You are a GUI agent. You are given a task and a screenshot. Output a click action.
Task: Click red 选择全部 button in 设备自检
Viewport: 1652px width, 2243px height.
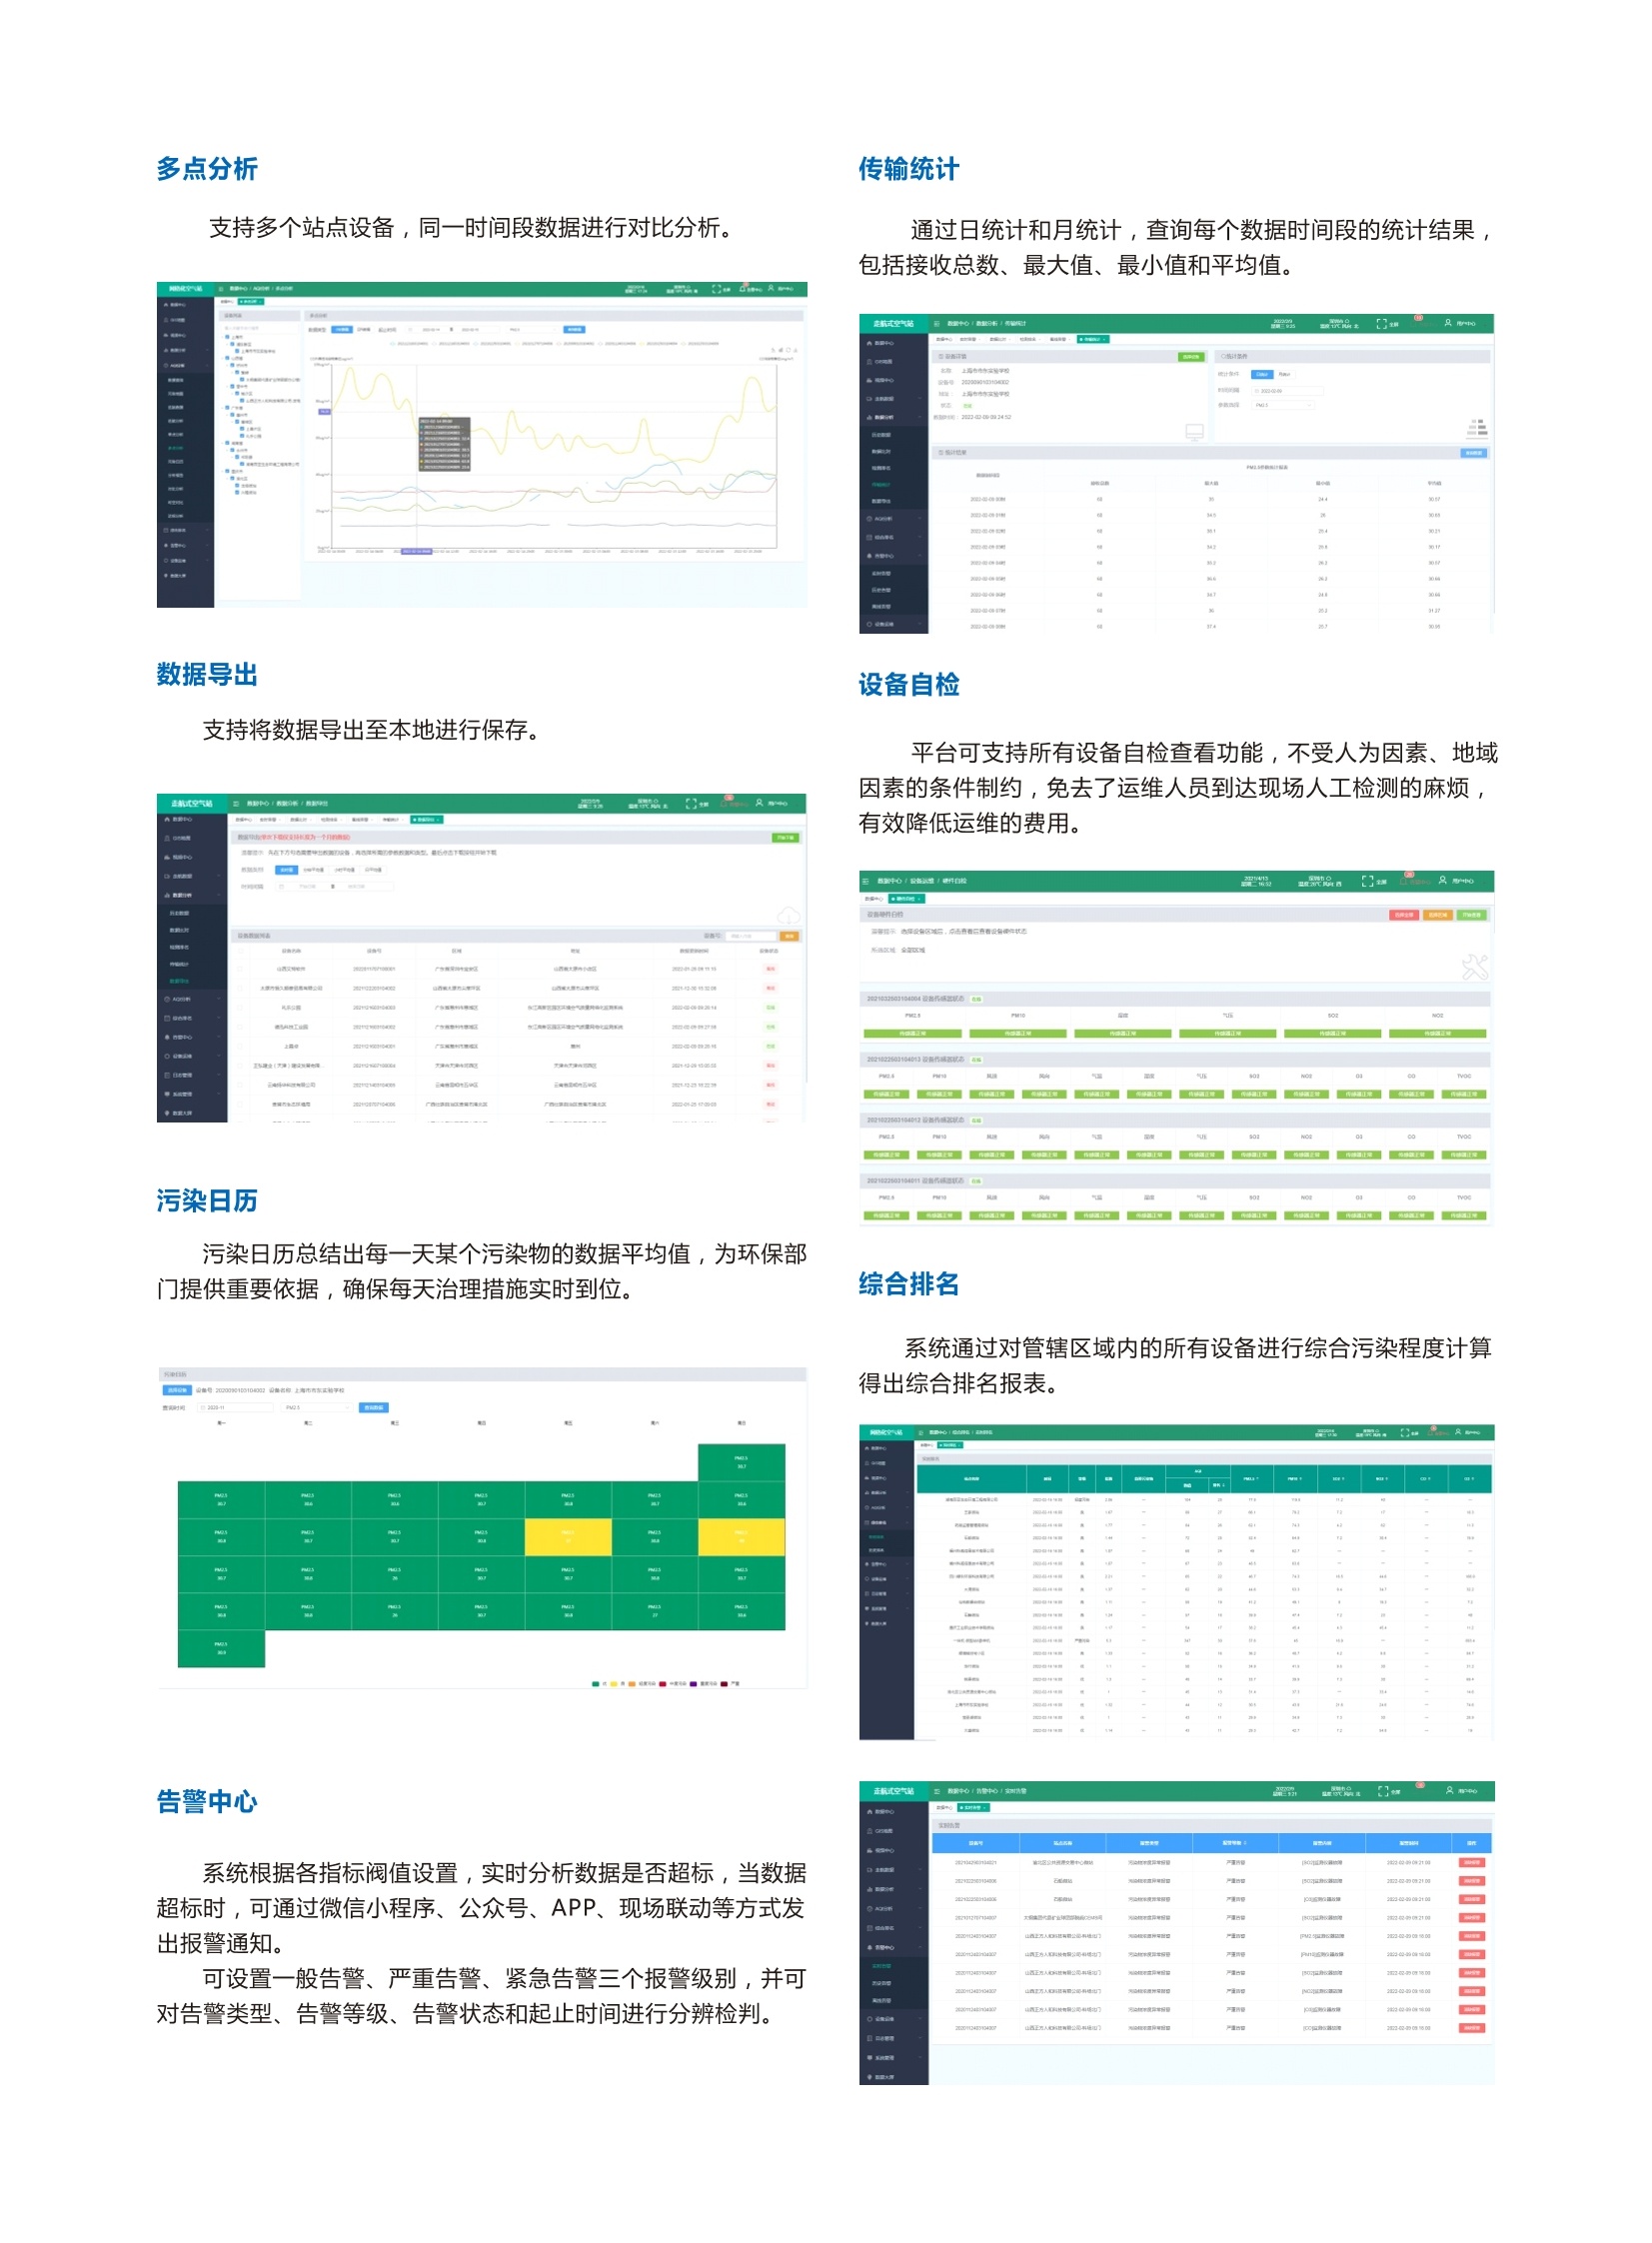(x=1405, y=915)
